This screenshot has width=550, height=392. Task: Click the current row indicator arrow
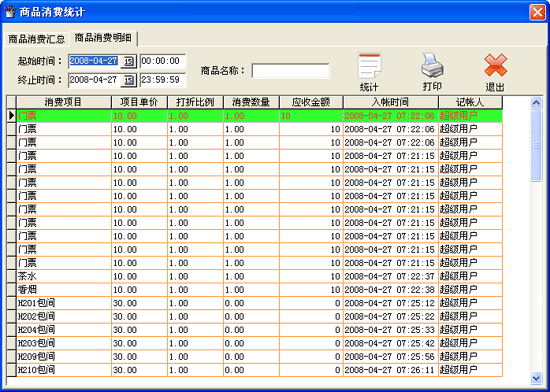[12, 116]
